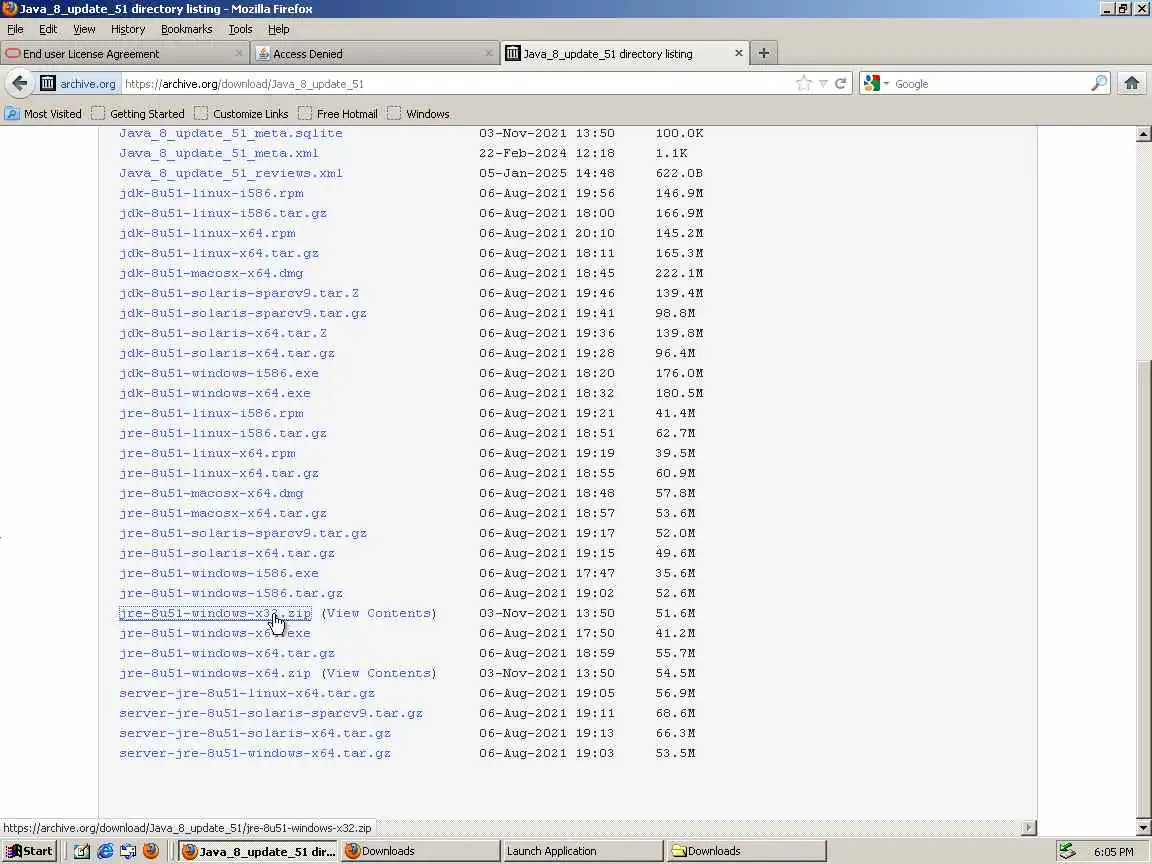
Task: Switch to End user License Agreement tab
Action: coord(125,54)
